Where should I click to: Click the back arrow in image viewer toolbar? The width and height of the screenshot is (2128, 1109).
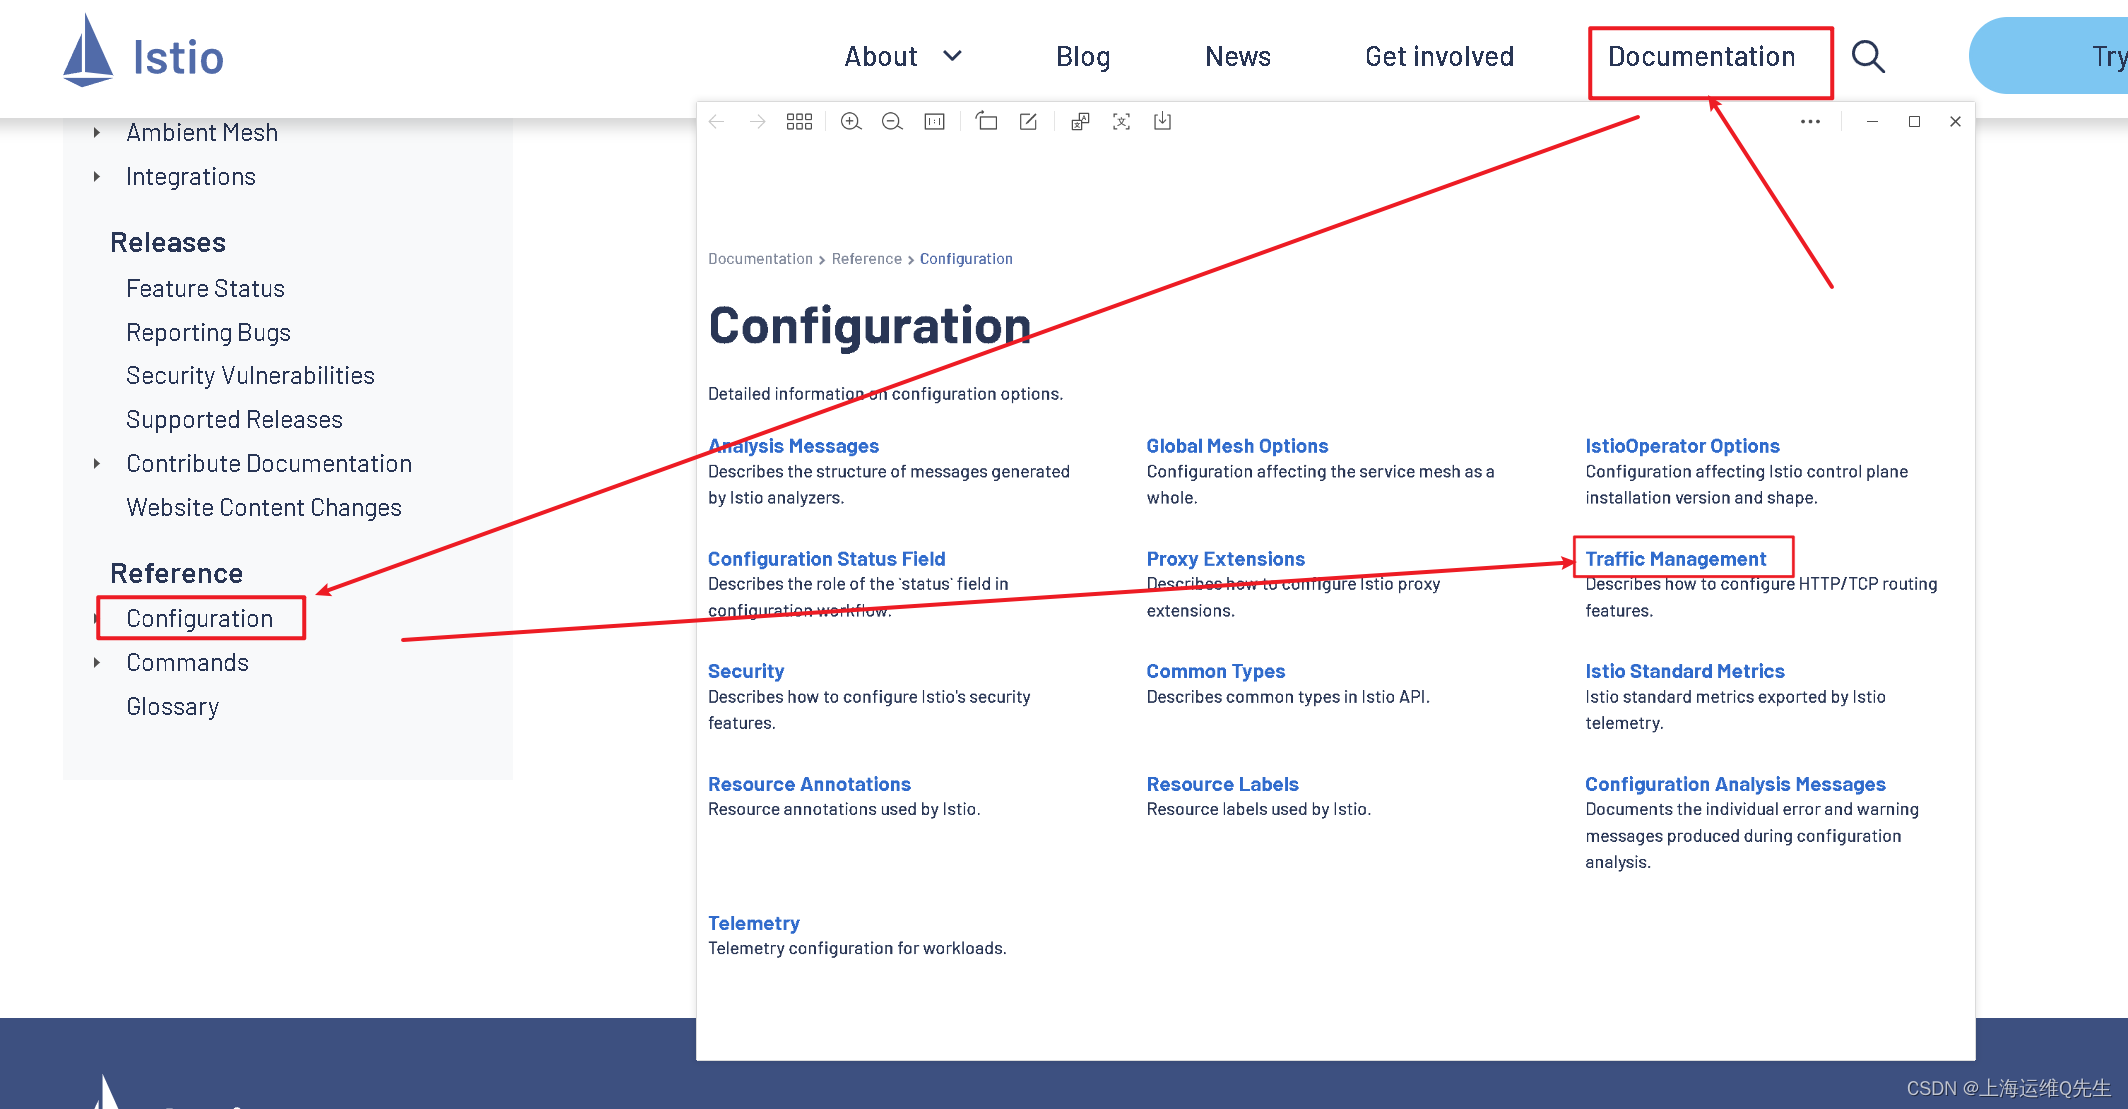(x=716, y=122)
